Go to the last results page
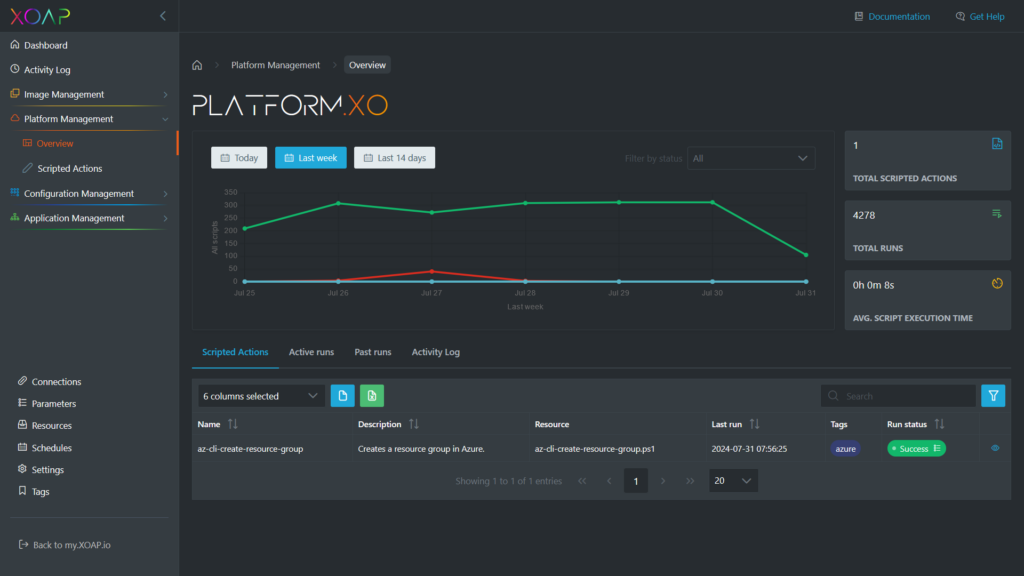Viewport: 1024px width, 576px height. coord(690,481)
